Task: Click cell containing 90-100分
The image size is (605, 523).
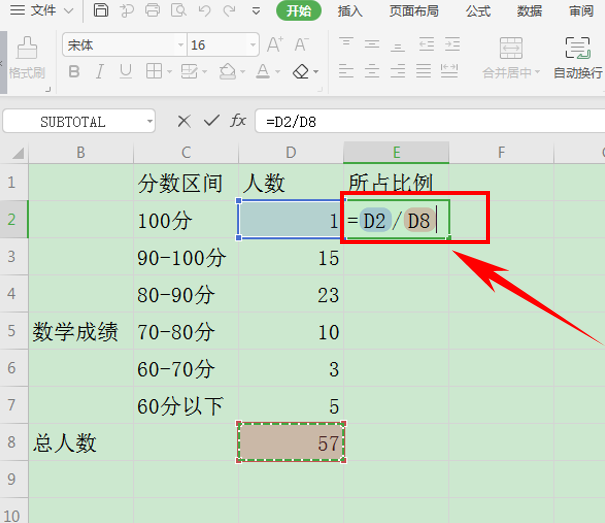Action: point(186,257)
